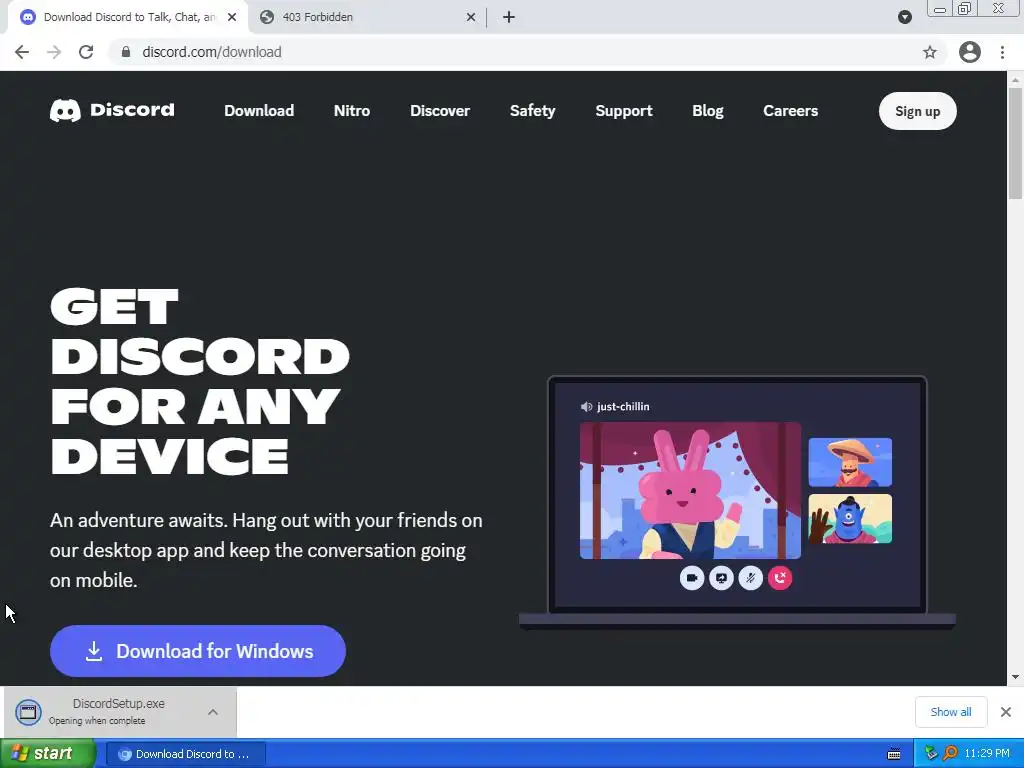Viewport: 1024px width, 768px height.
Task: Click the scrollbar up arrow
Action: [x=1015, y=80]
